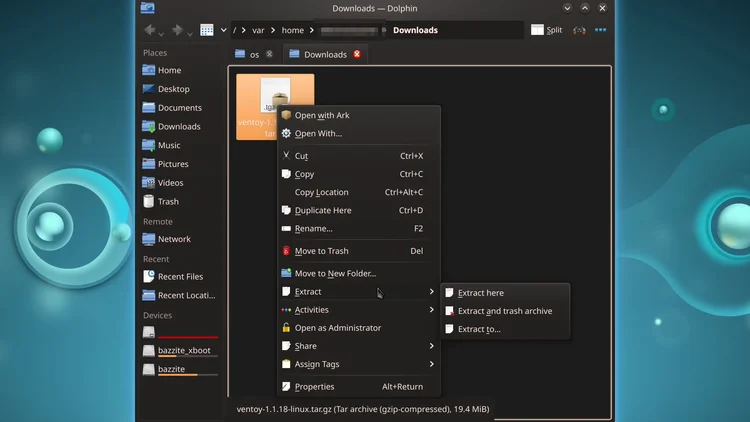Open the view mode dropdown arrow

[223, 30]
